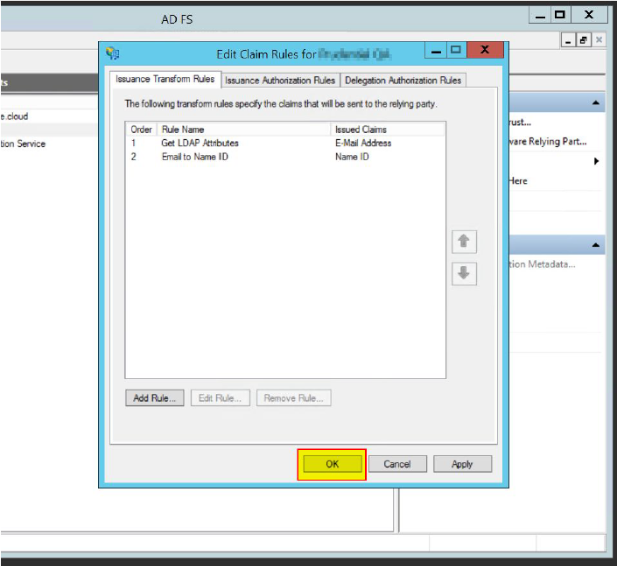Viewport: 617px width, 566px height.
Task: Click the move rule up arrow button
Action: click(464, 242)
